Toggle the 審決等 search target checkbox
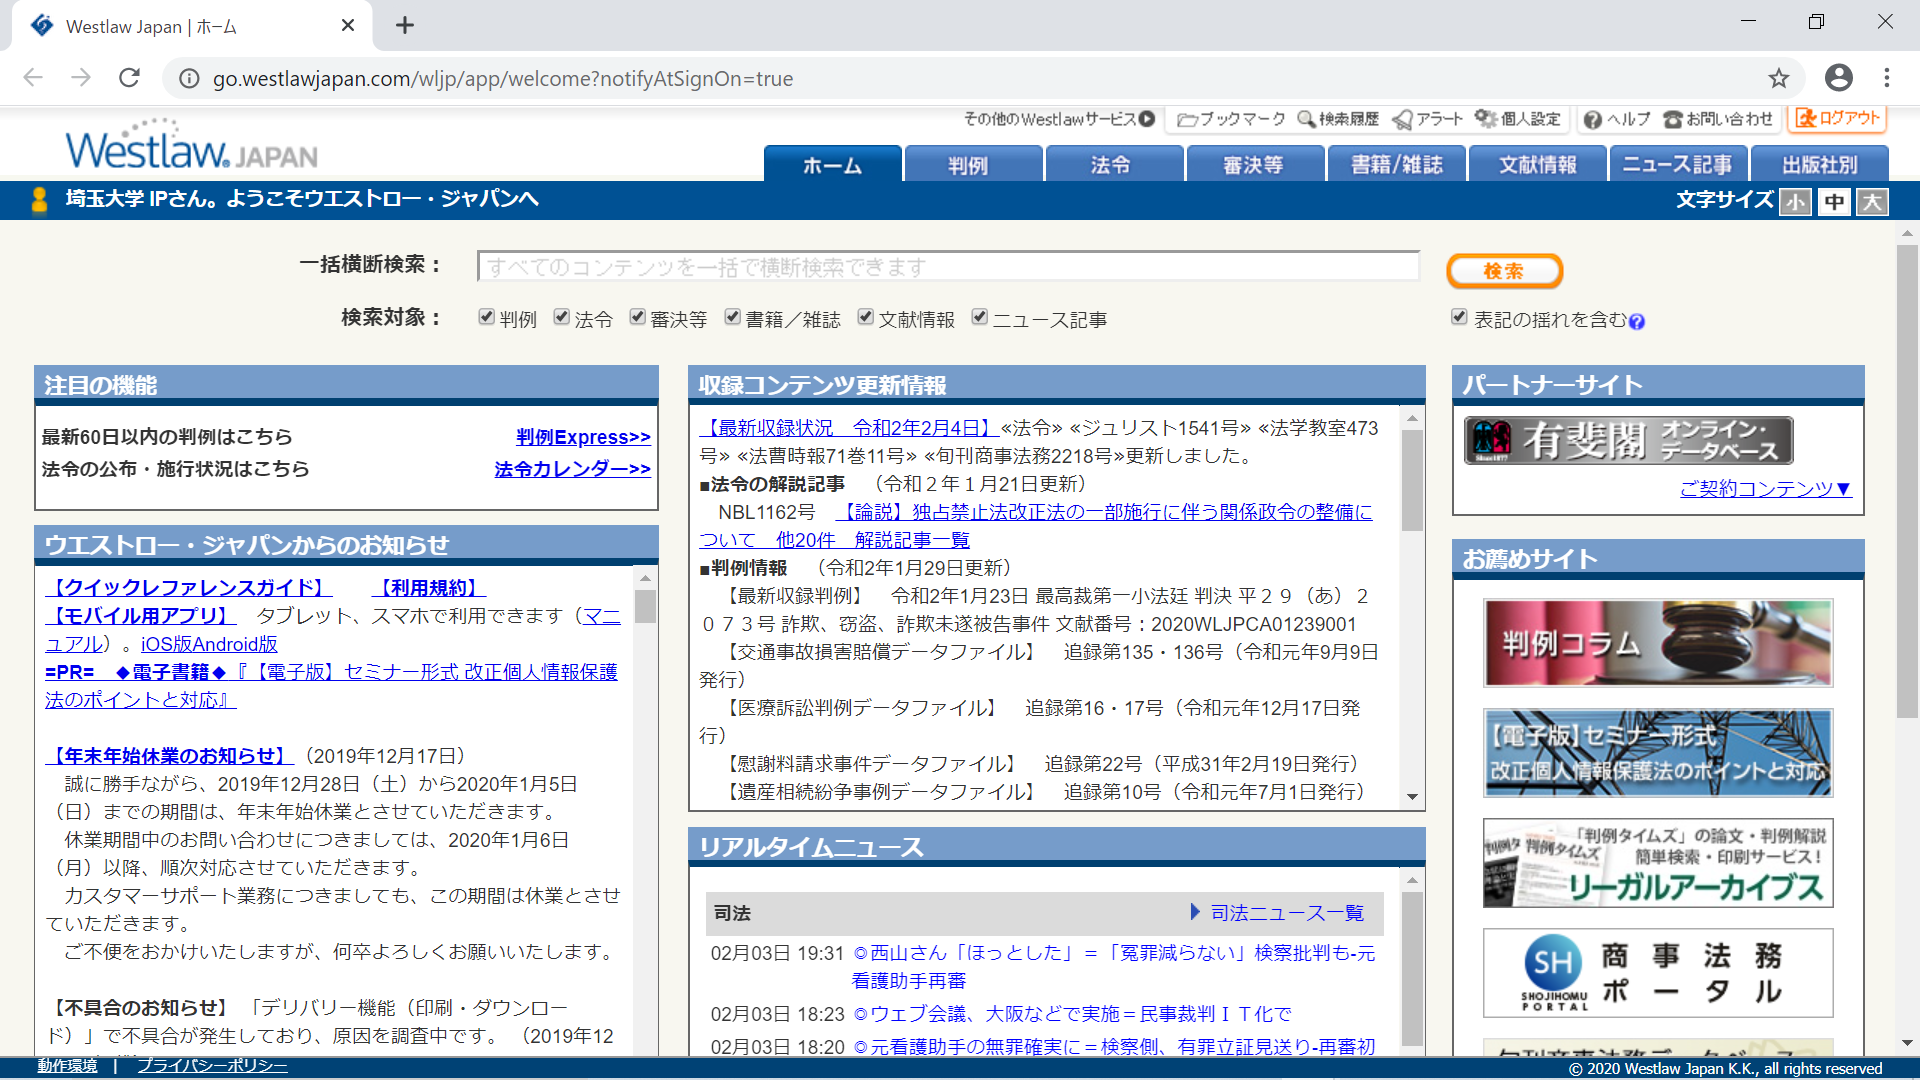 click(637, 317)
